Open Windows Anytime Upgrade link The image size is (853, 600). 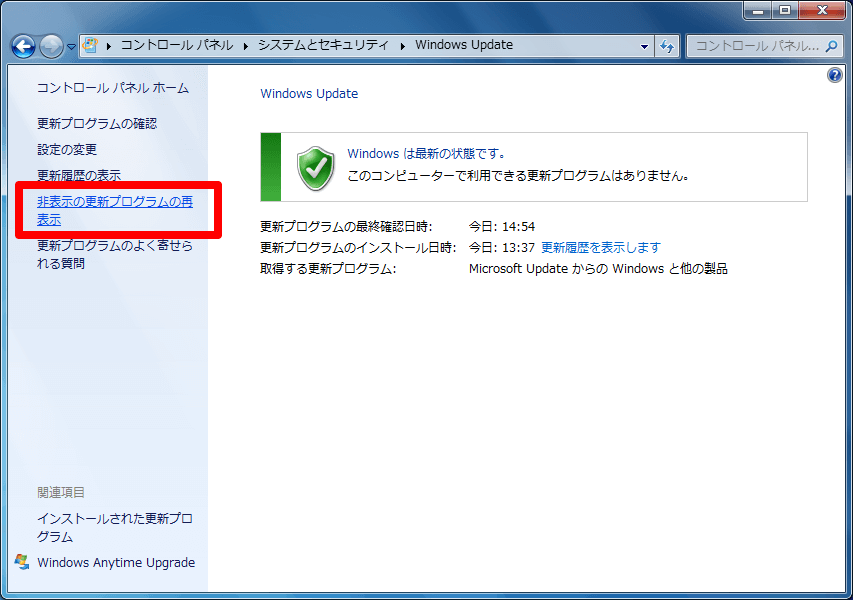[116, 562]
